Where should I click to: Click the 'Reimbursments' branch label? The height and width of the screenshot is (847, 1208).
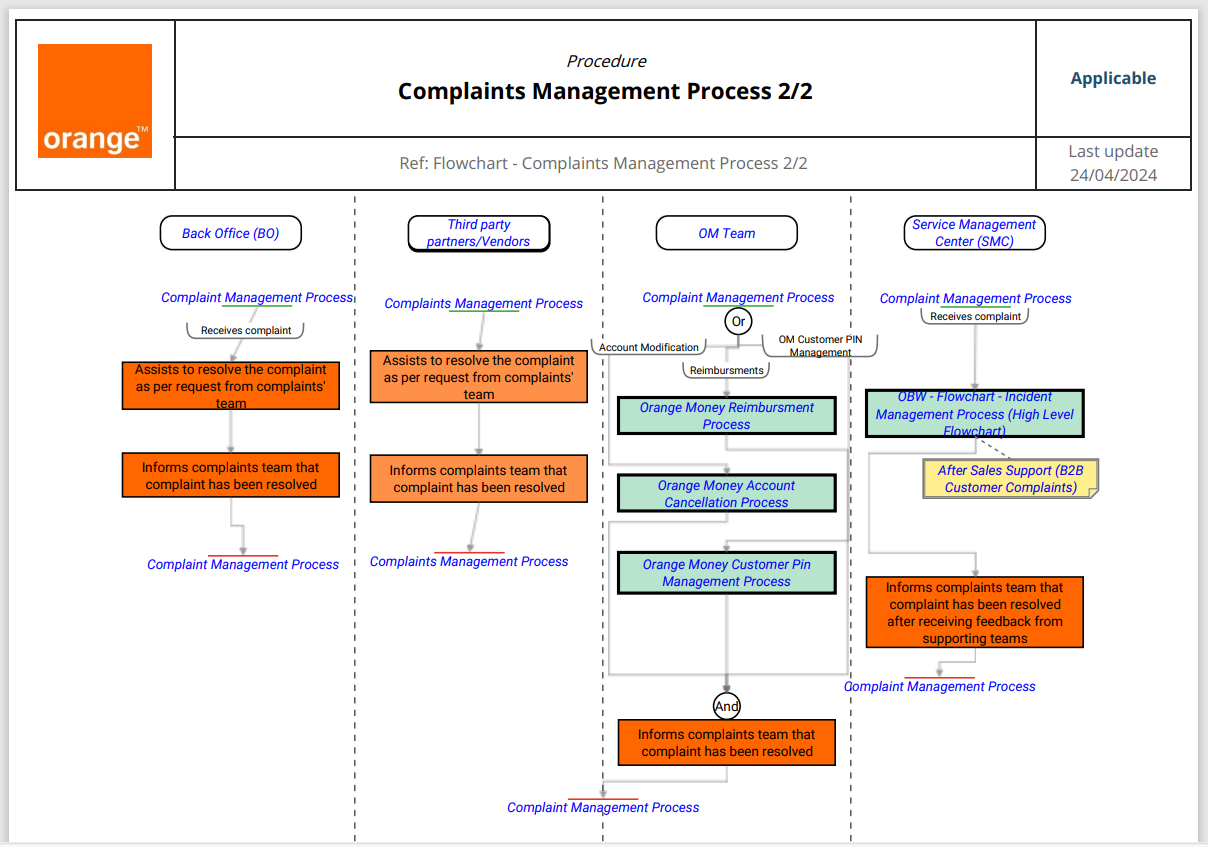pos(727,370)
